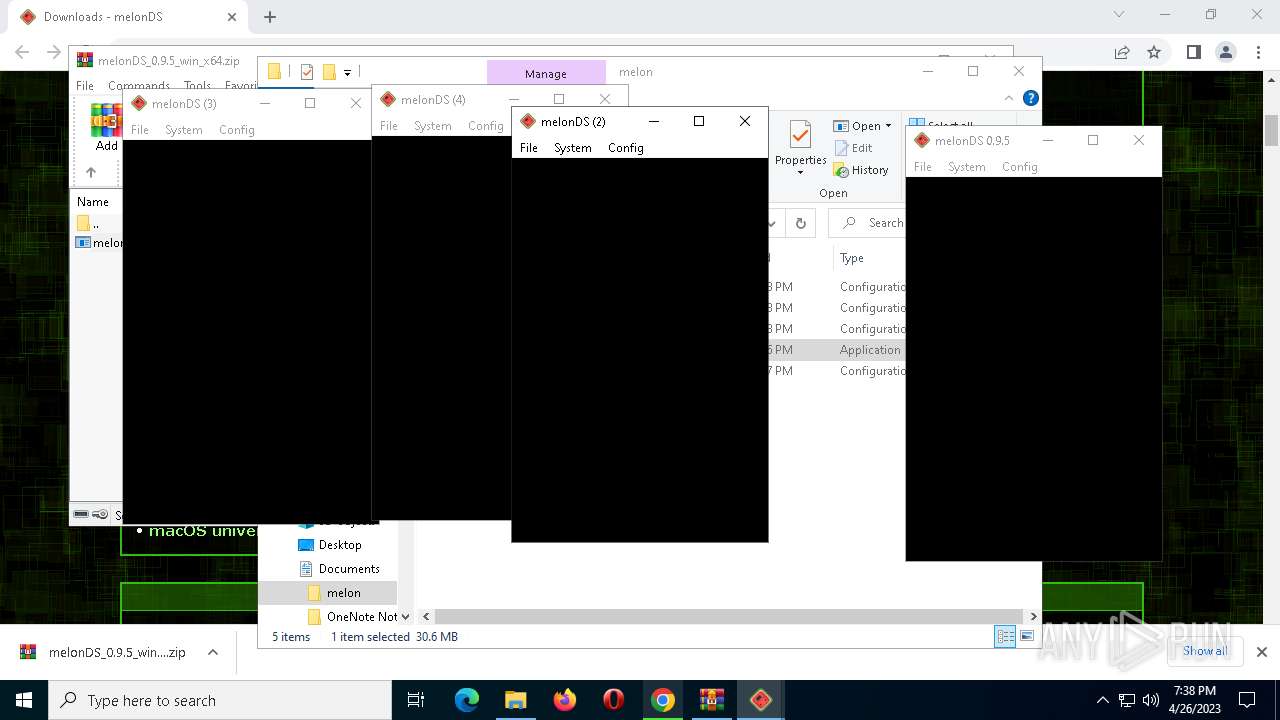Open System menu in melonDS 0.9.5 window
Screen dimensions: 1280x720
967,167
